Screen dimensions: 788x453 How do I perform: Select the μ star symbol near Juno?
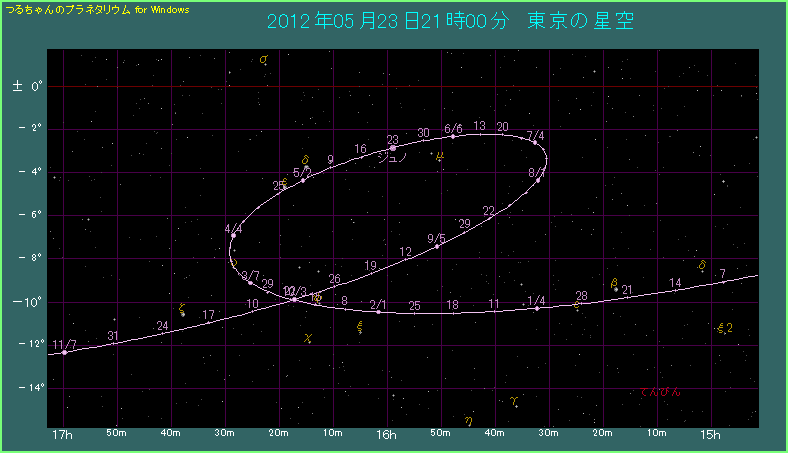point(440,155)
